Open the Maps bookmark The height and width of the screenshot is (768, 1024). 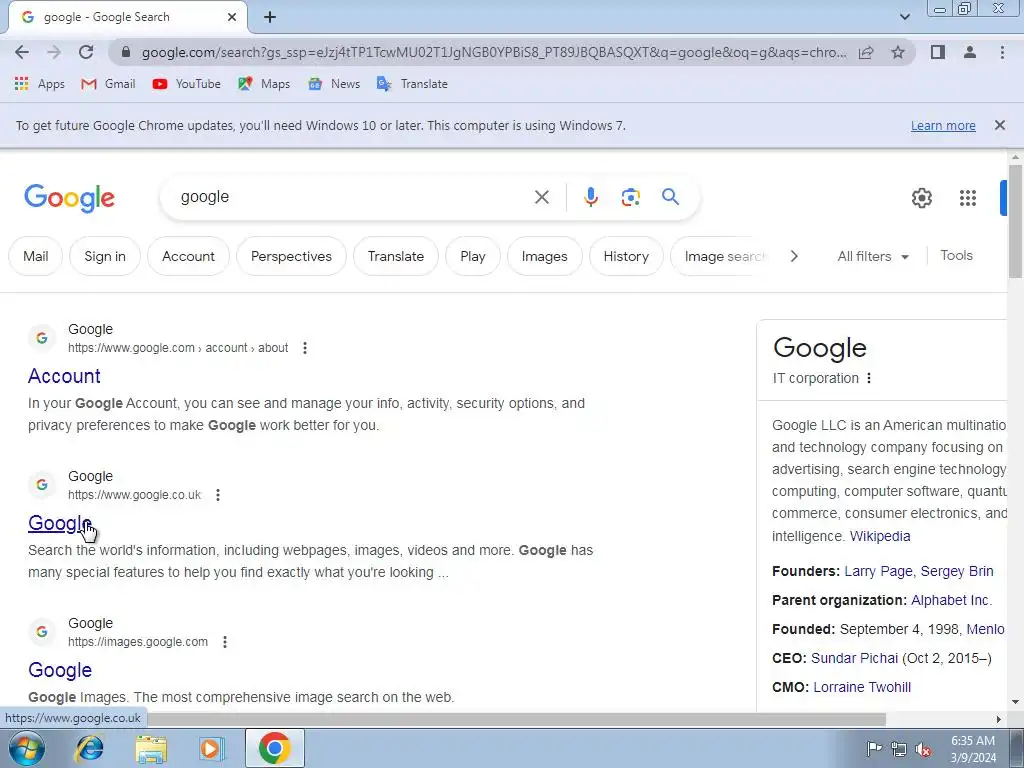click(x=264, y=84)
